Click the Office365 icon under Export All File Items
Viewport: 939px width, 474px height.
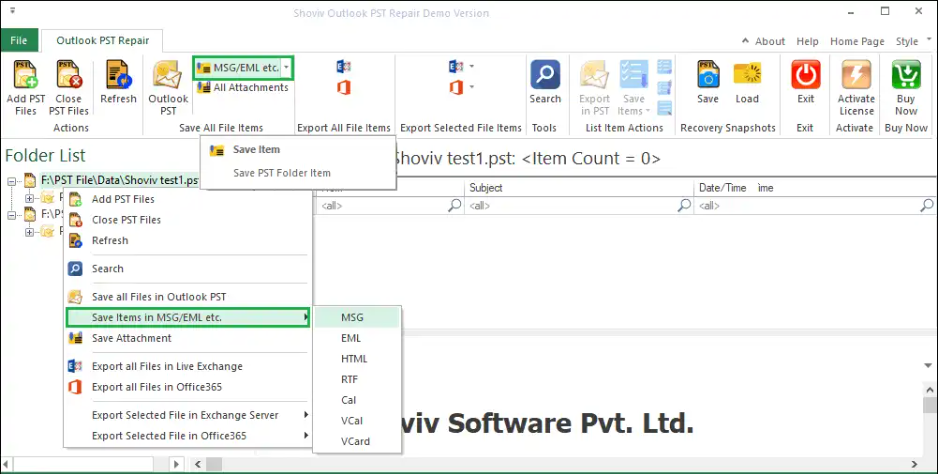coord(343,87)
